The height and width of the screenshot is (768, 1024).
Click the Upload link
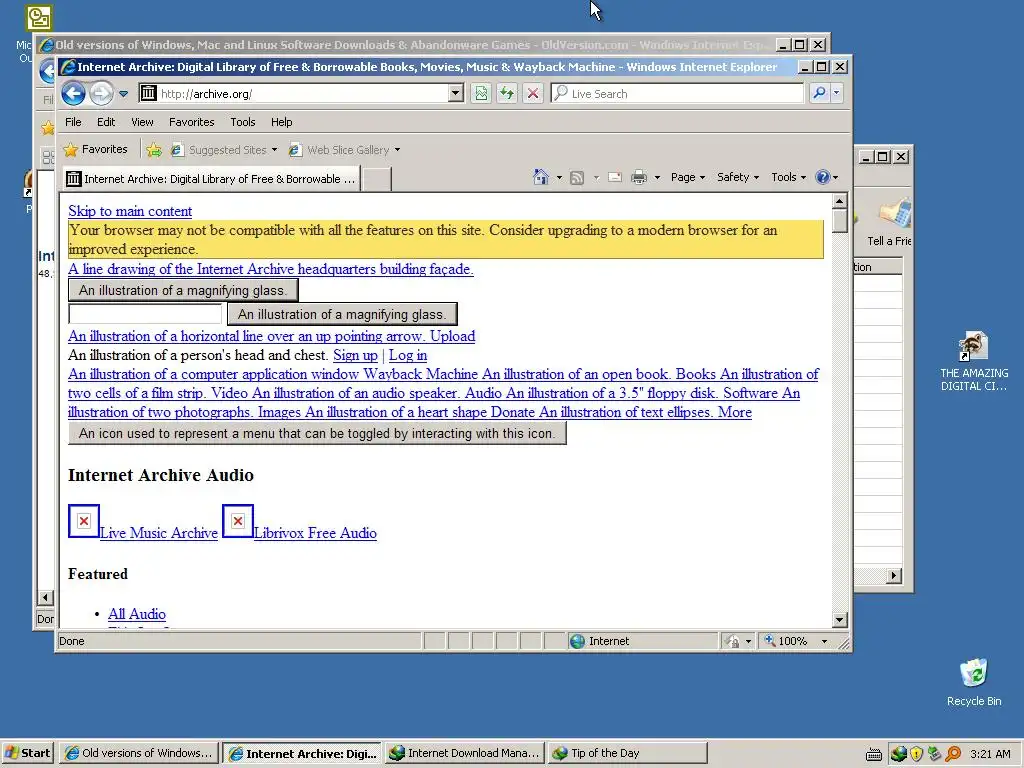tap(453, 336)
